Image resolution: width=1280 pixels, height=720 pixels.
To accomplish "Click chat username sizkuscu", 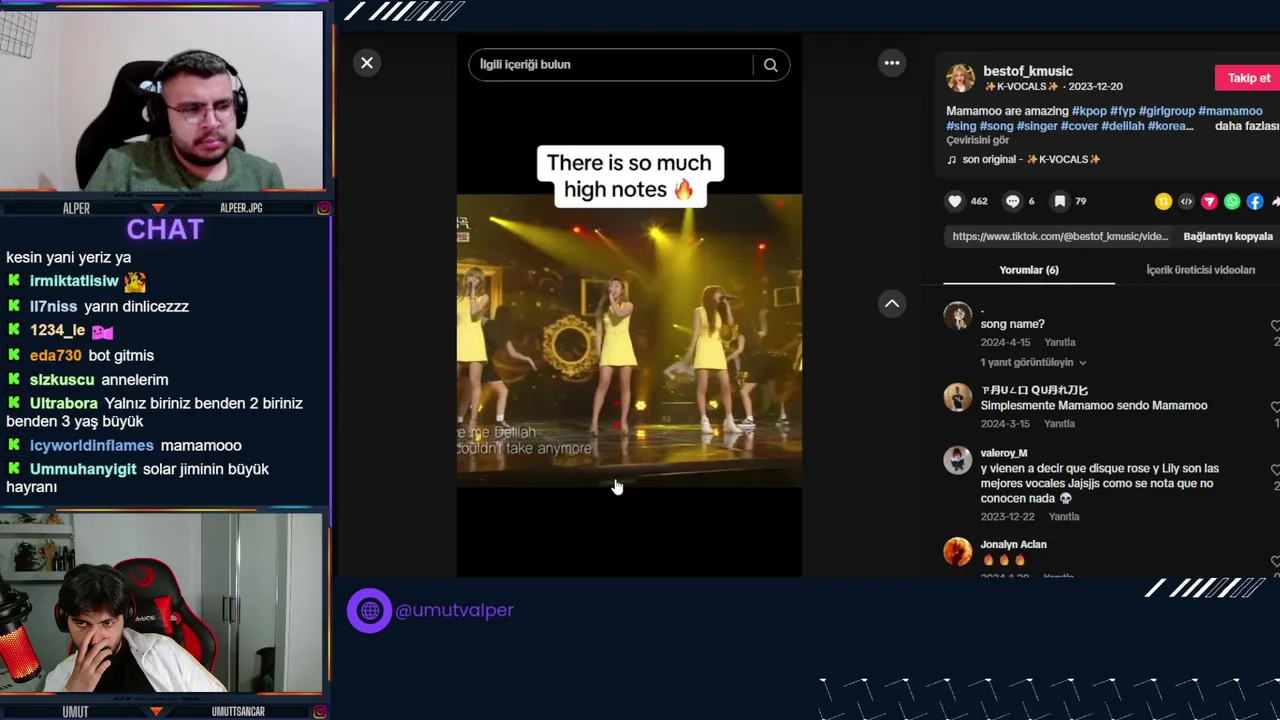I will 62,380.
